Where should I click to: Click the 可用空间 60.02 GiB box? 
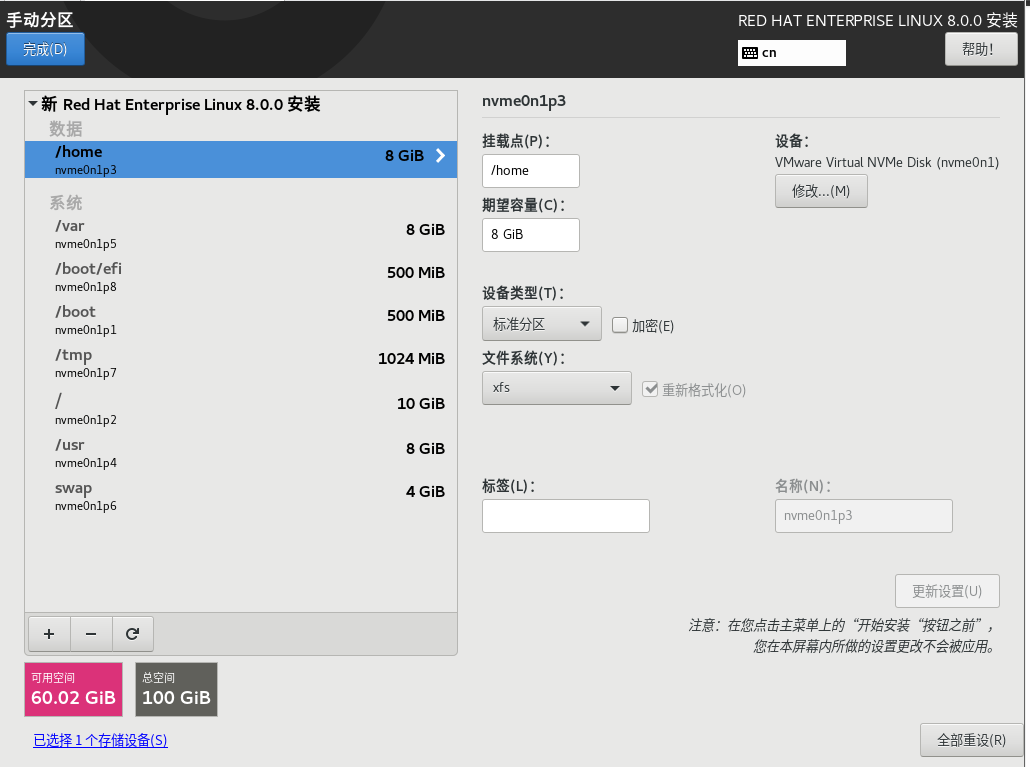coord(74,689)
